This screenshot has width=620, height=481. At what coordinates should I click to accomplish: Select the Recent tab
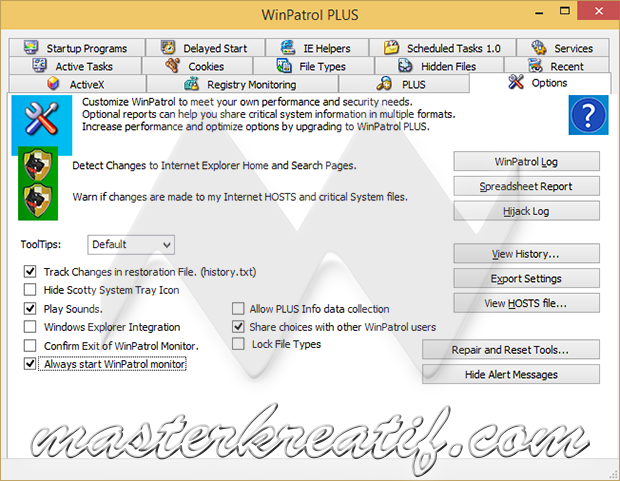pos(557,66)
